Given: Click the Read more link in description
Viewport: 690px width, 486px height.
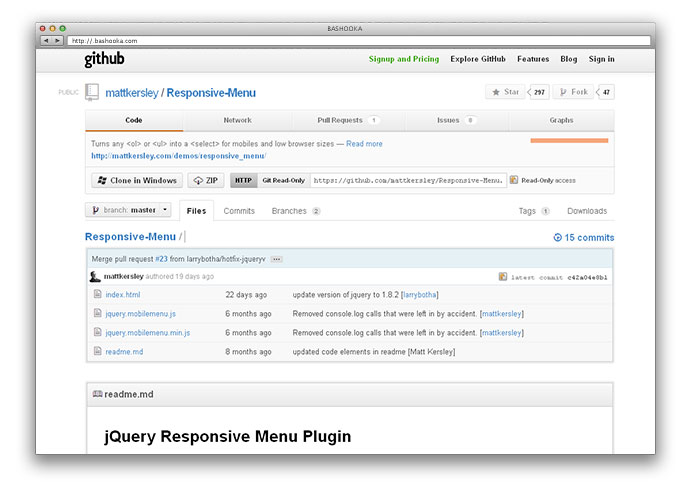Looking at the screenshot, I should [364, 144].
